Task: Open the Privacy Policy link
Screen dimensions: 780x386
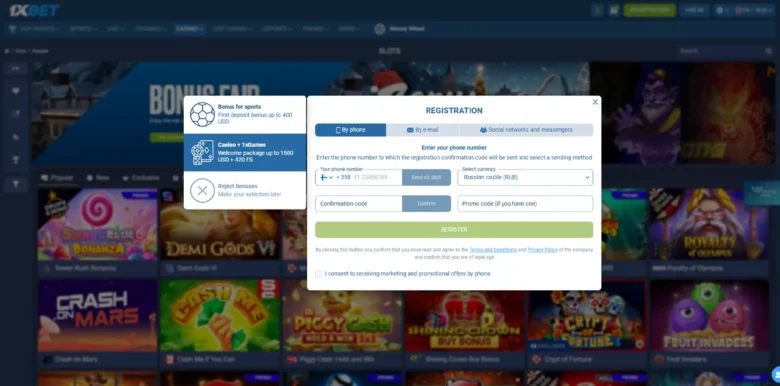Action: (542, 250)
